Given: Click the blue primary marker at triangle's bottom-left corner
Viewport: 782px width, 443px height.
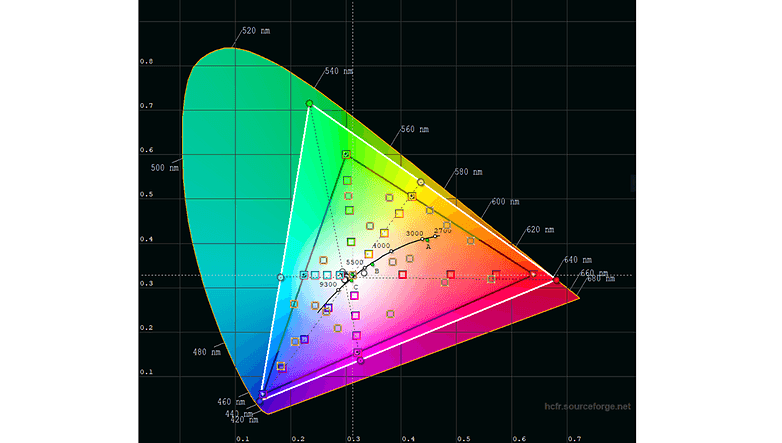Looking at the screenshot, I should pos(262,398).
